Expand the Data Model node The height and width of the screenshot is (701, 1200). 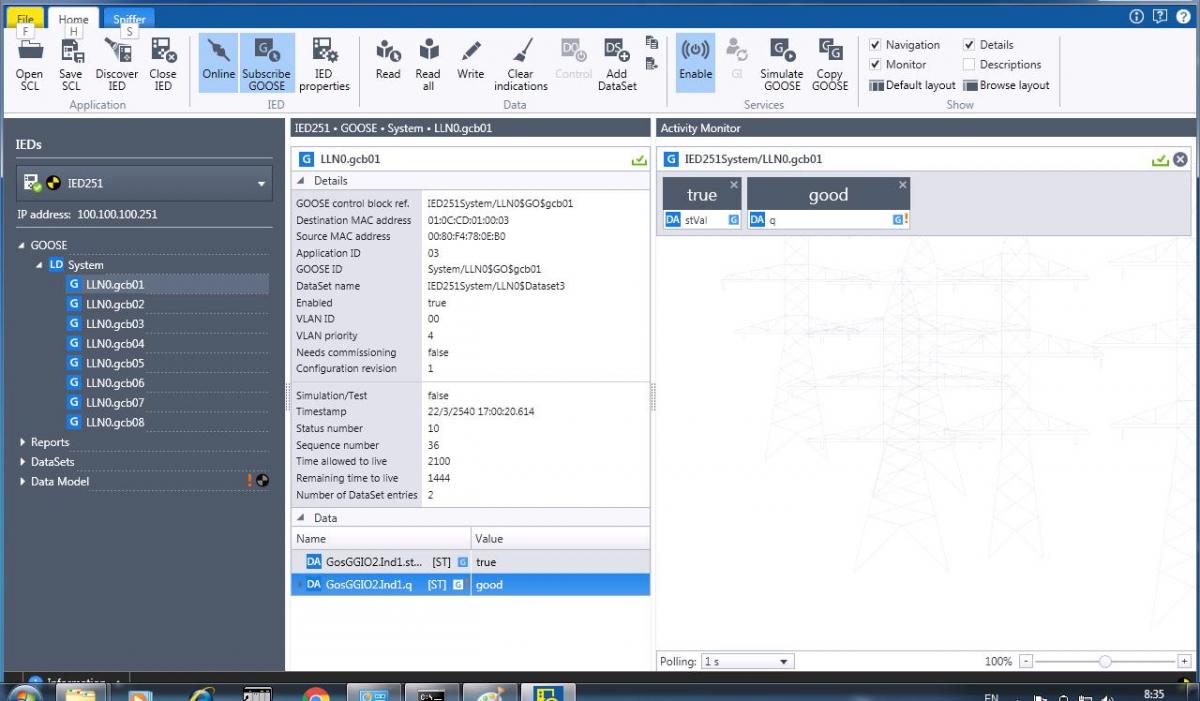(x=22, y=481)
